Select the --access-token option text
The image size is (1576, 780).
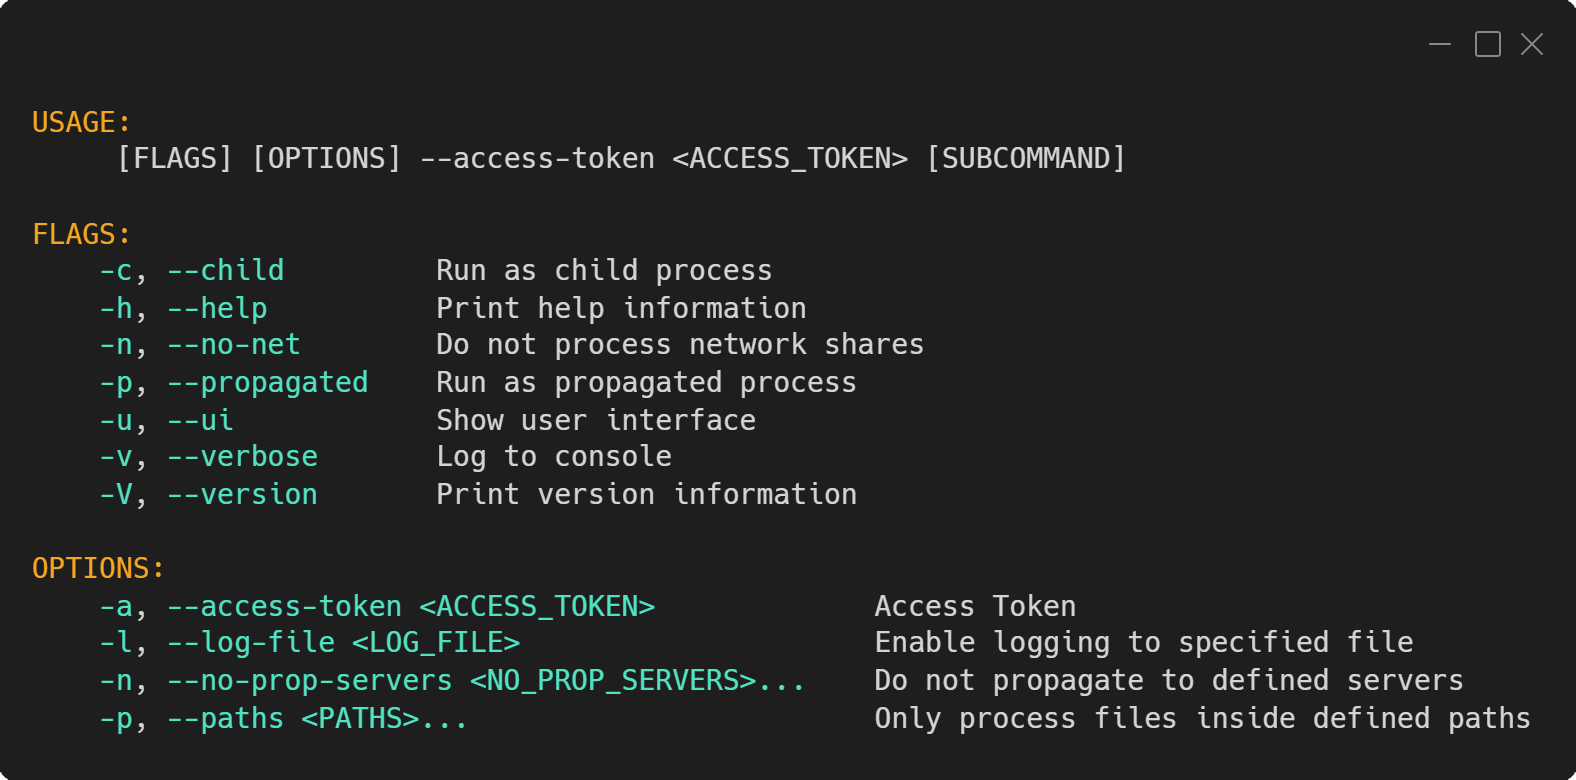click(x=282, y=605)
